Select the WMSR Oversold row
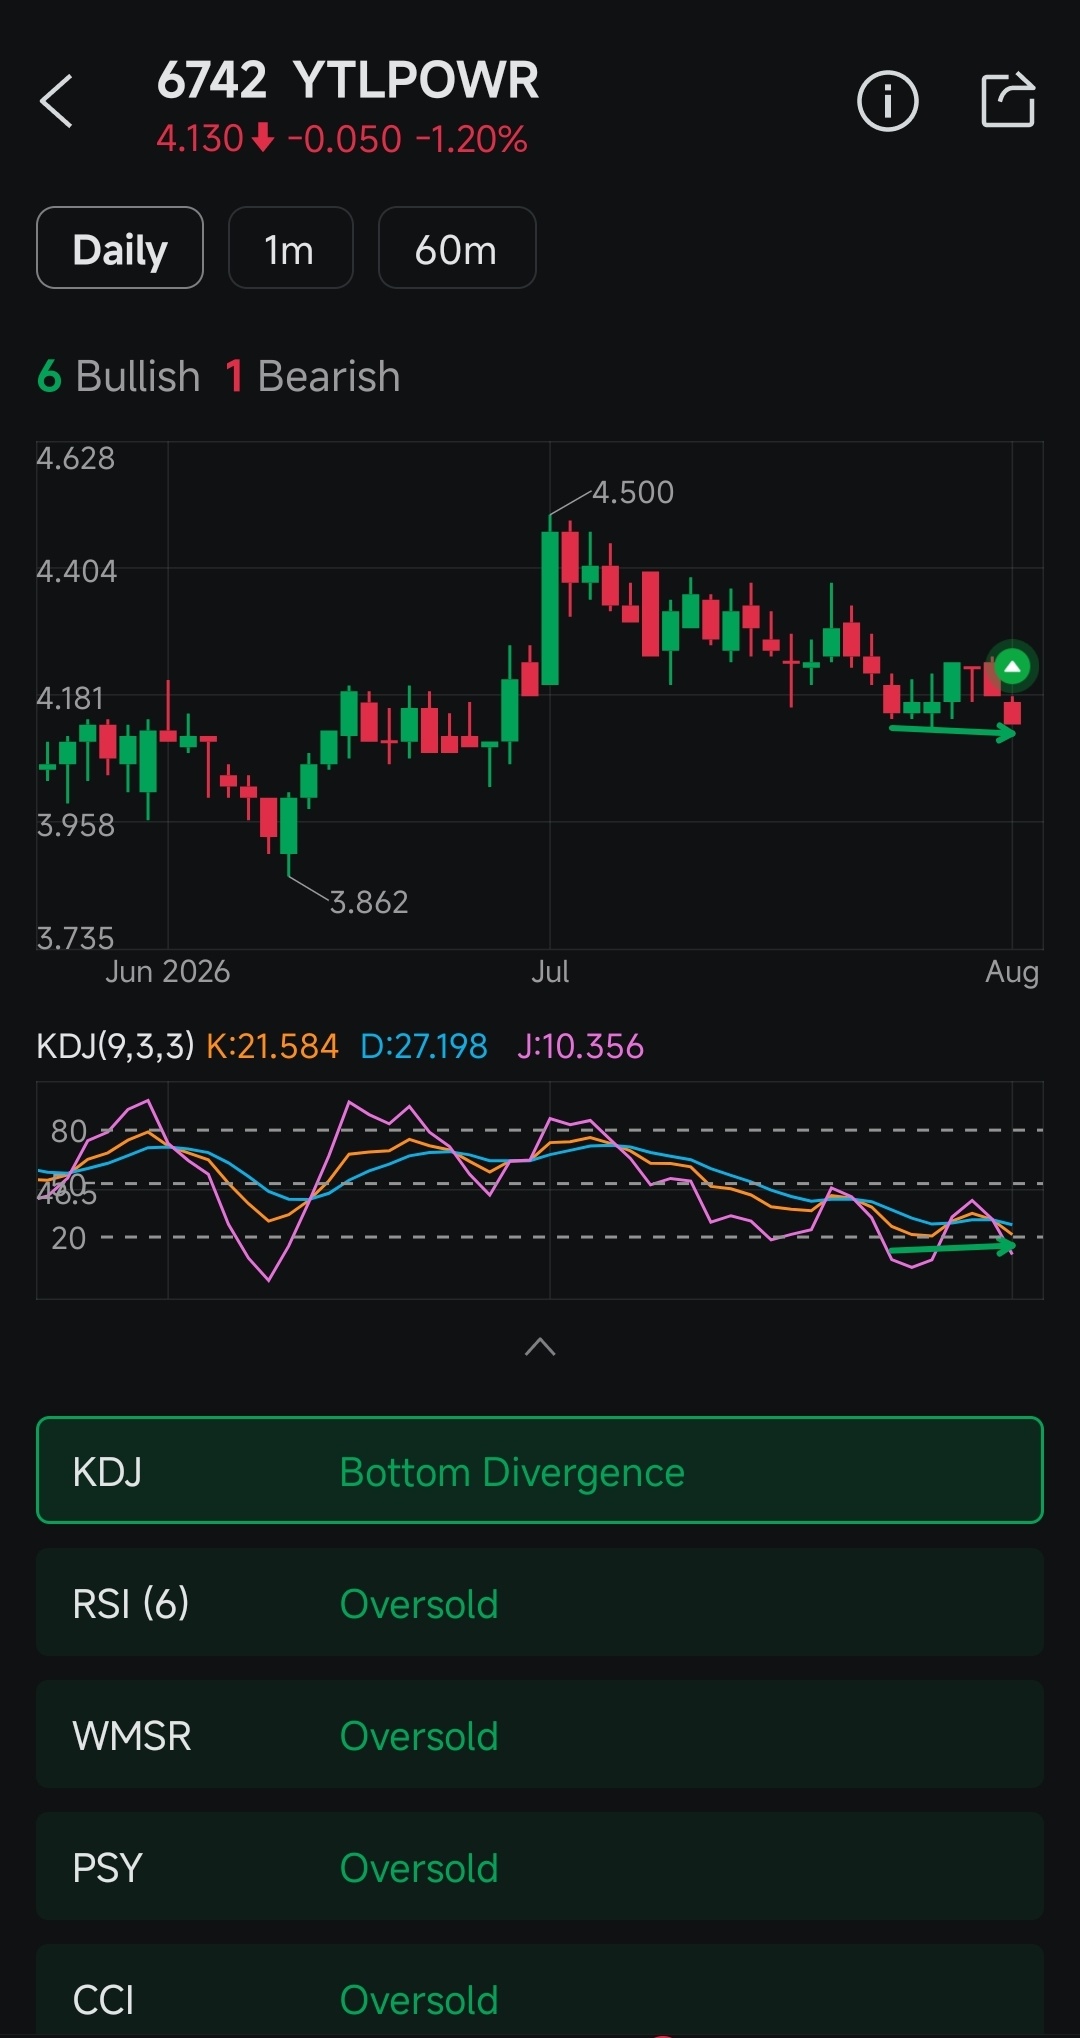The image size is (1080, 2038). coord(540,1735)
